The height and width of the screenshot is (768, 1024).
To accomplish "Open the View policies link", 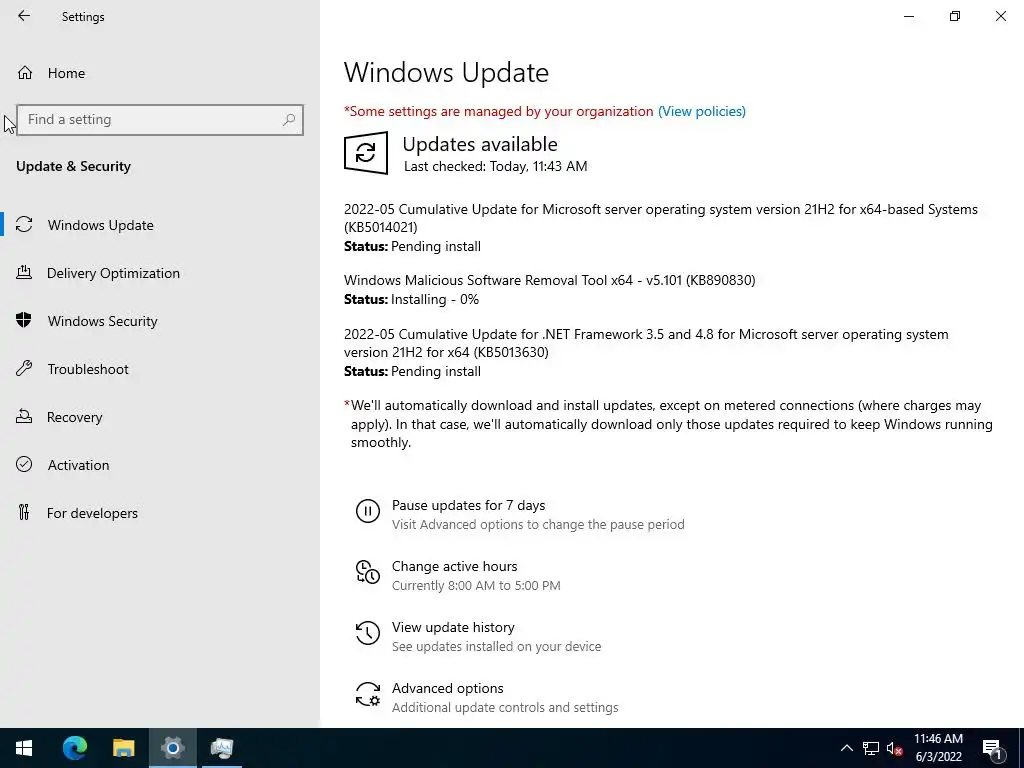I will [701, 112].
